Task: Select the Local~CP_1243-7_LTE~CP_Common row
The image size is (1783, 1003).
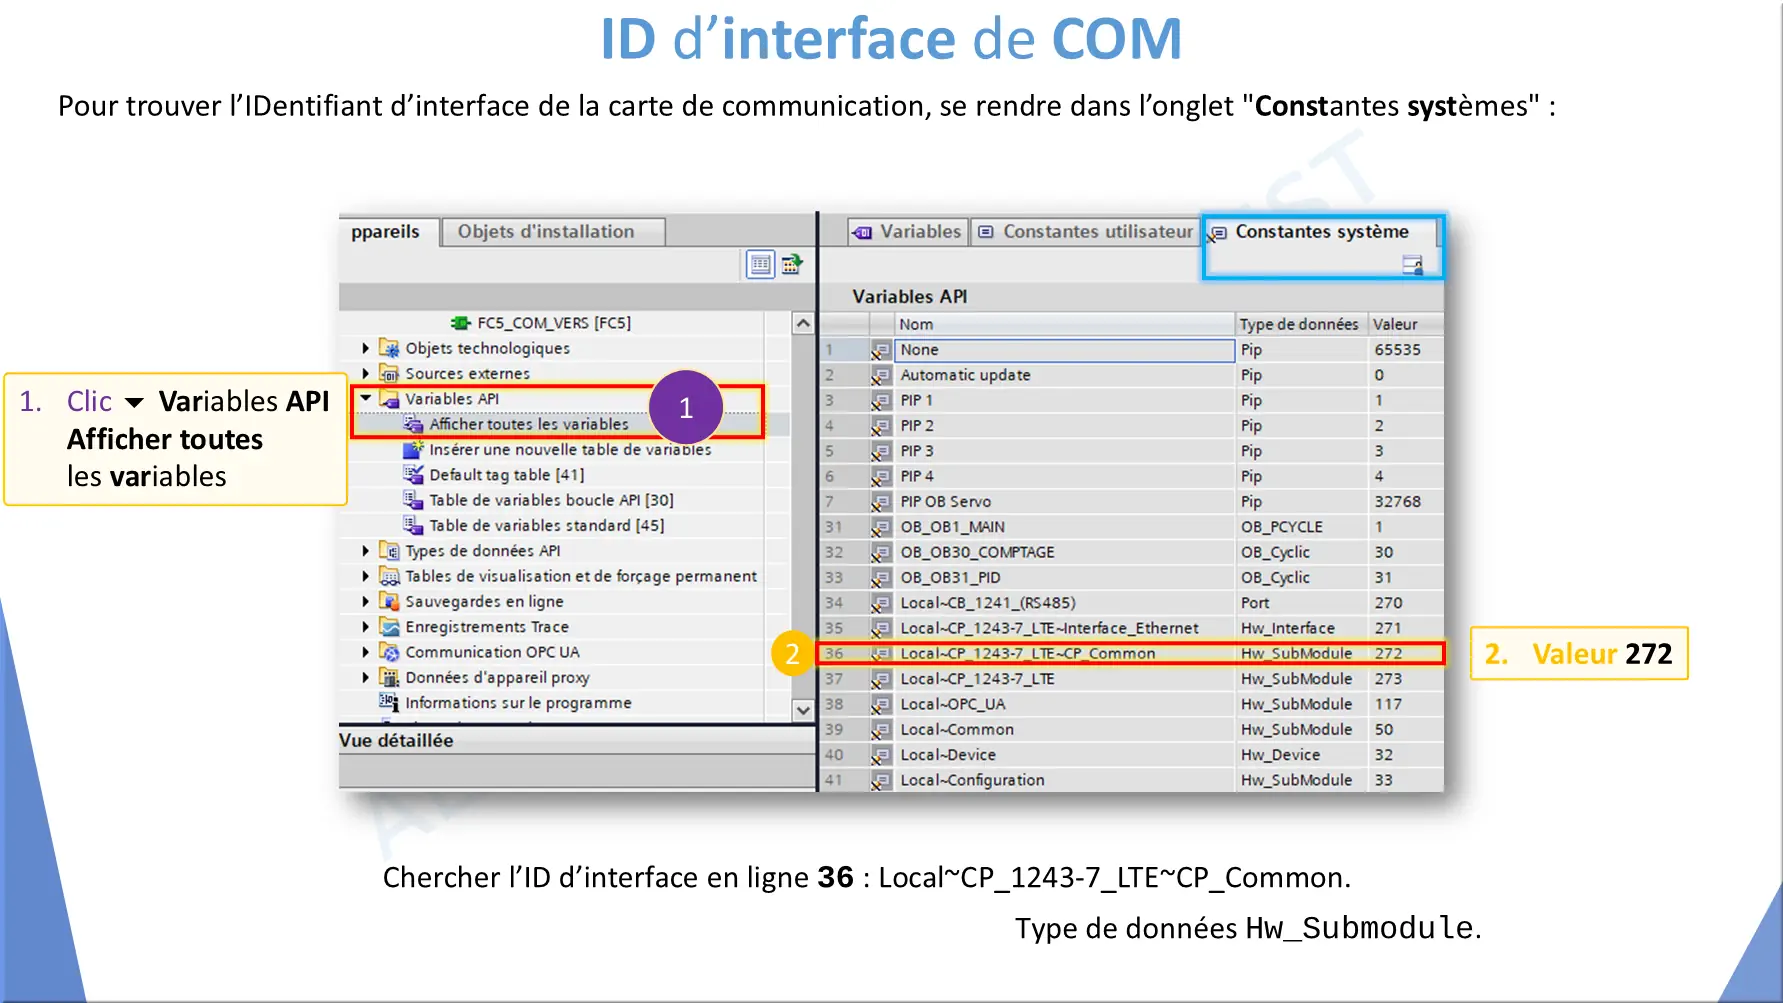Action: [1027, 653]
